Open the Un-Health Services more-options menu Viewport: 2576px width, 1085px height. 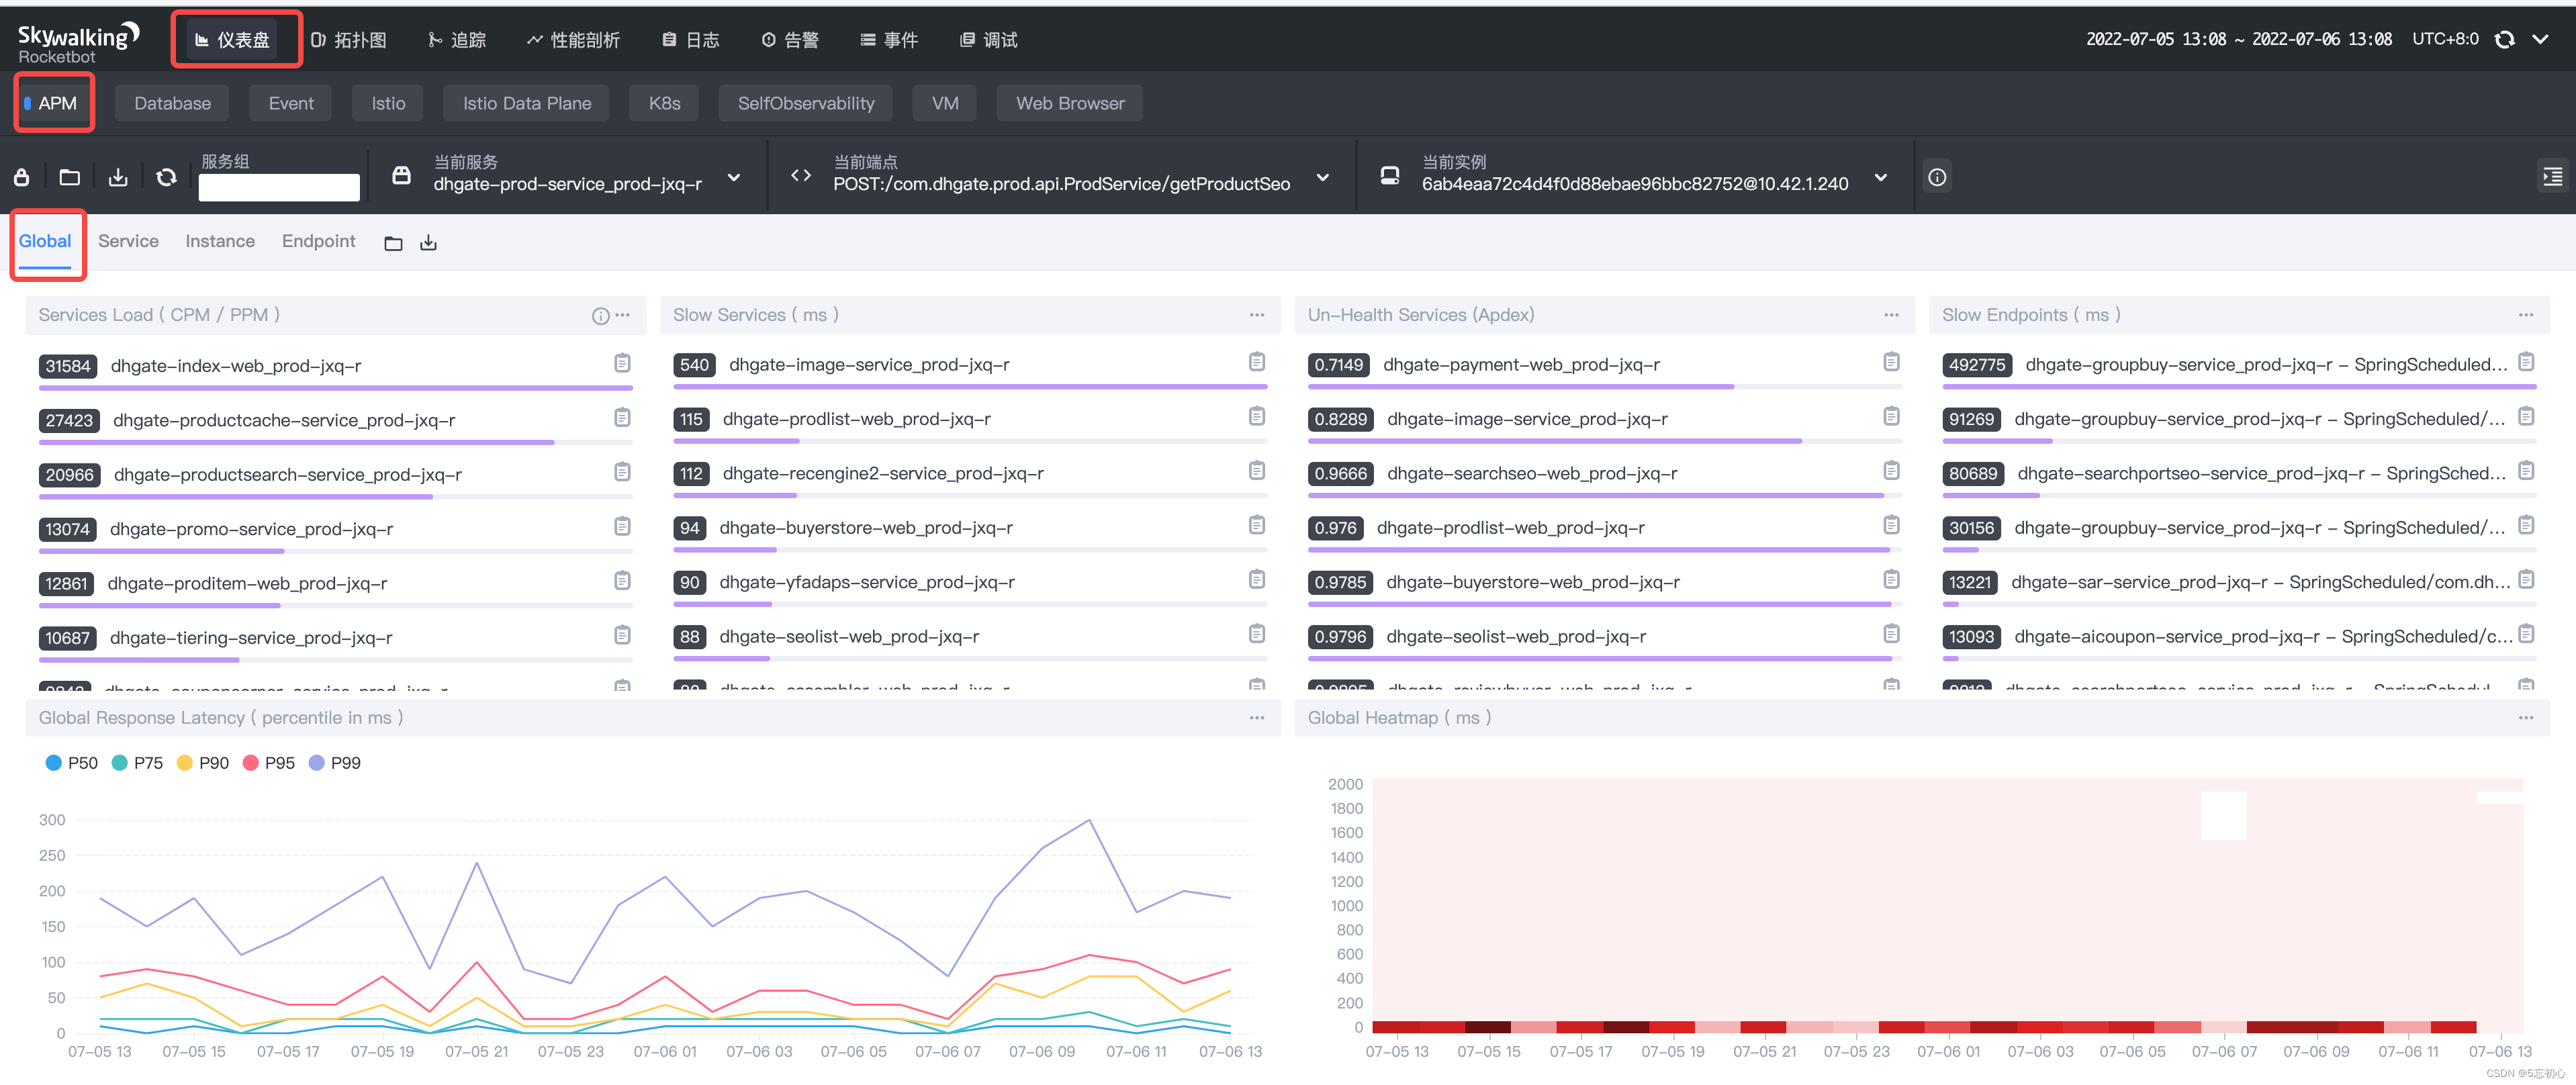[x=1891, y=315]
